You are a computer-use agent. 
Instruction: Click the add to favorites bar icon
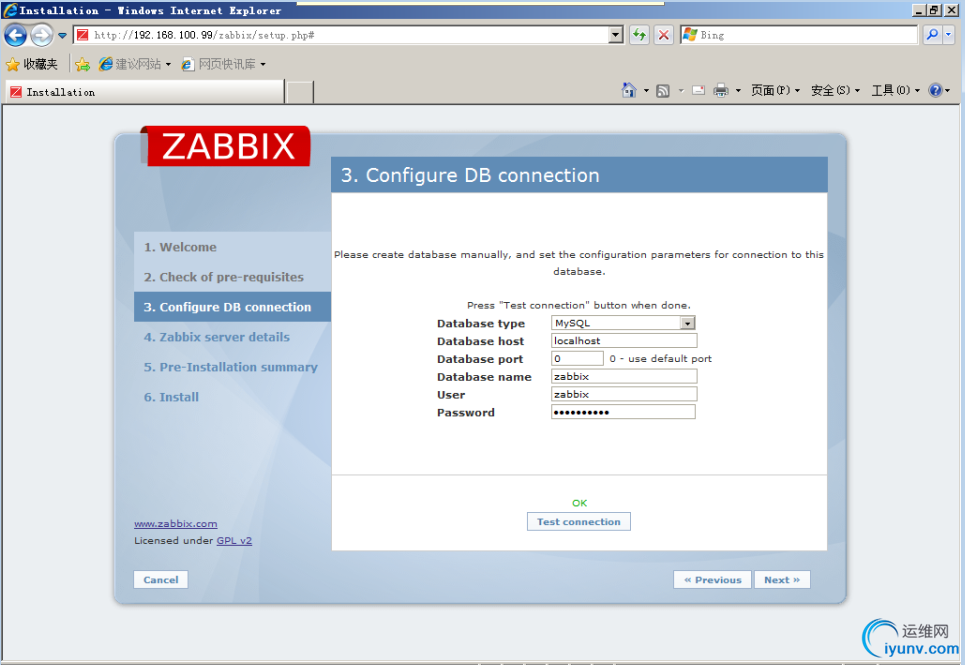[x=82, y=64]
